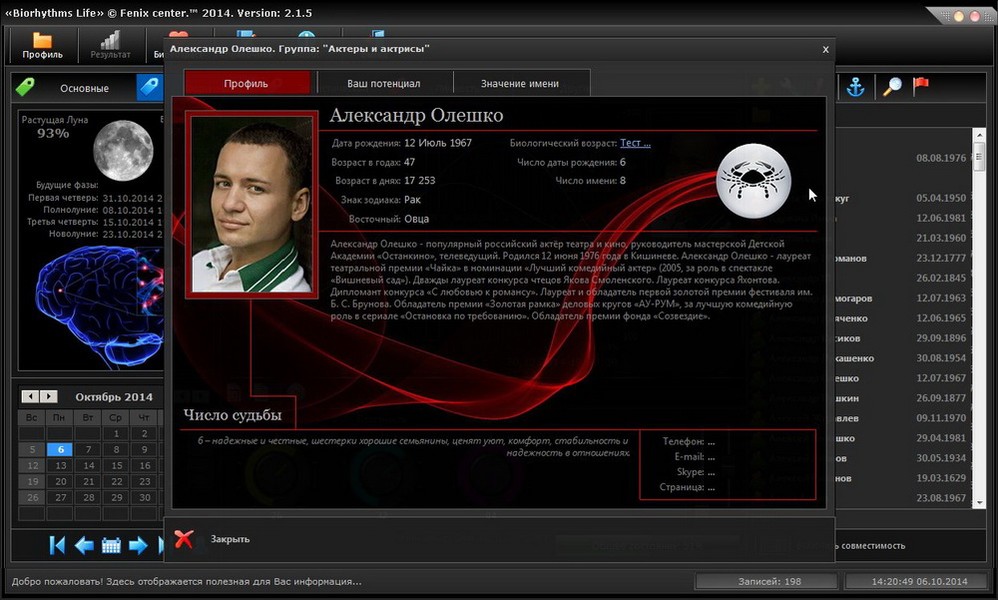Go to previous month in calendar header
The height and width of the screenshot is (600, 998).
pos(31,397)
